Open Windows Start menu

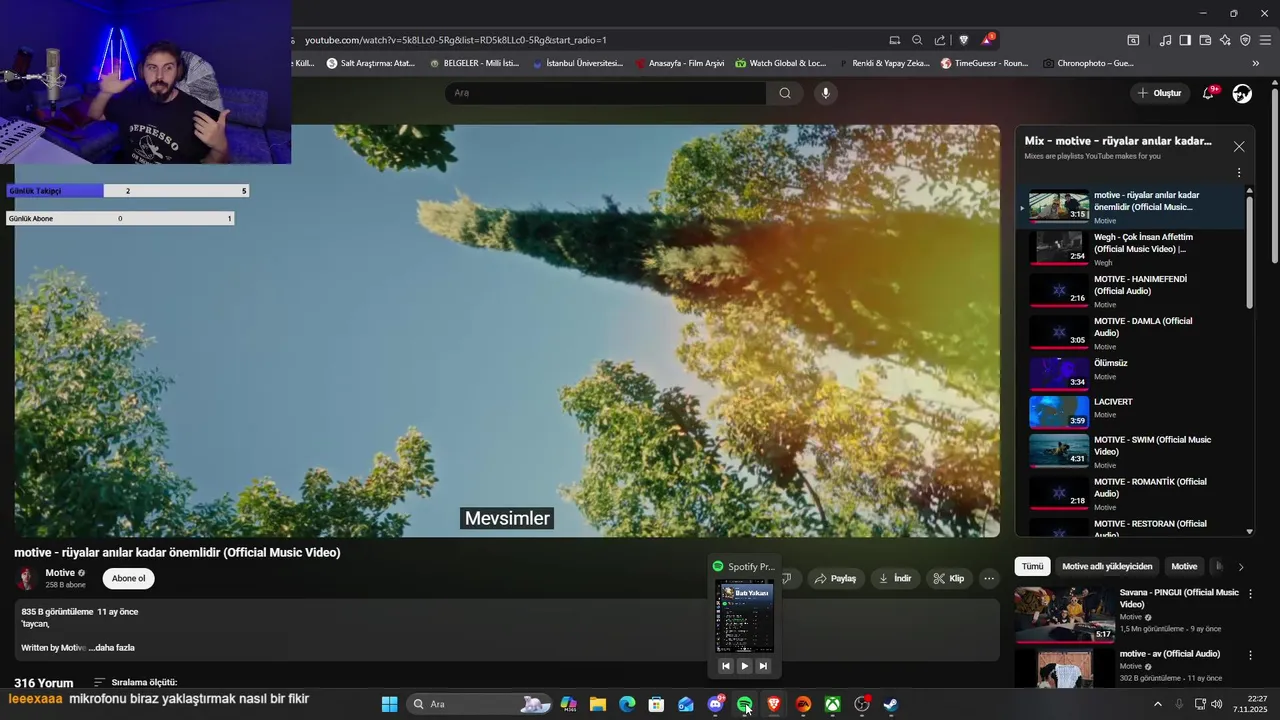tap(389, 704)
